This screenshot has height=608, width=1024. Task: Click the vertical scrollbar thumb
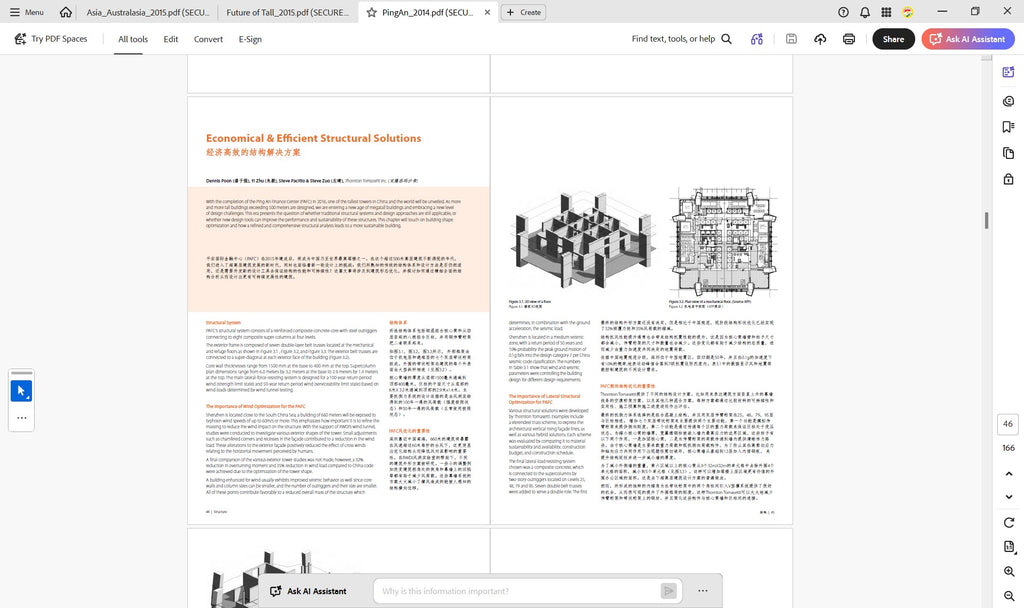tap(986, 221)
